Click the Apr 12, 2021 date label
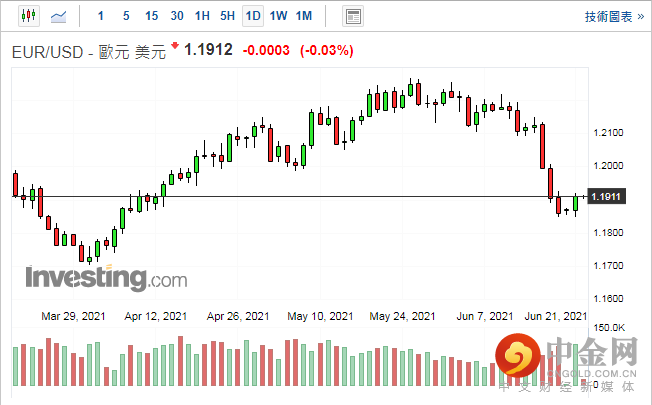The width and height of the screenshot is (652, 405). click(x=156, y=316)
